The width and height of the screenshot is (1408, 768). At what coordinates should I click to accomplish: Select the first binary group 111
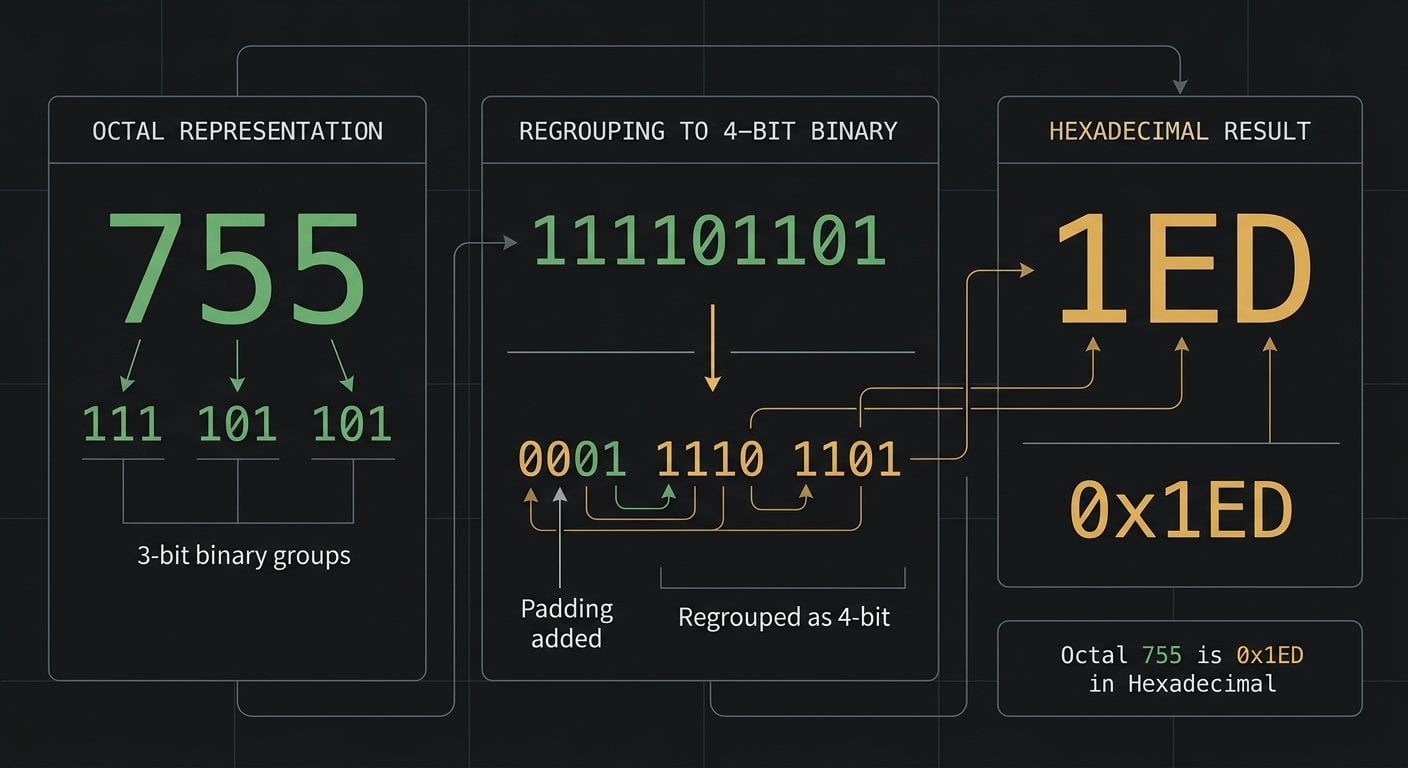[x=122, y=423]
